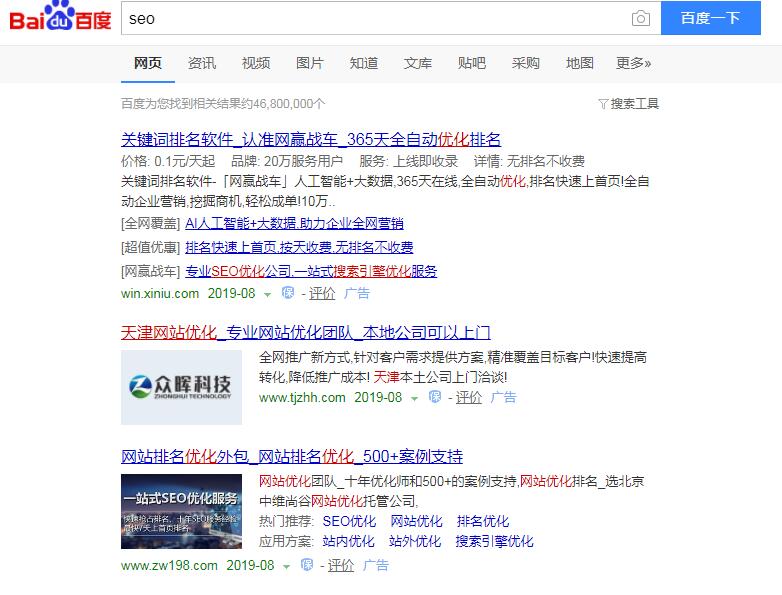
Task: Select result count text 约46,800,000个
Action: click(x=283, y=104)
